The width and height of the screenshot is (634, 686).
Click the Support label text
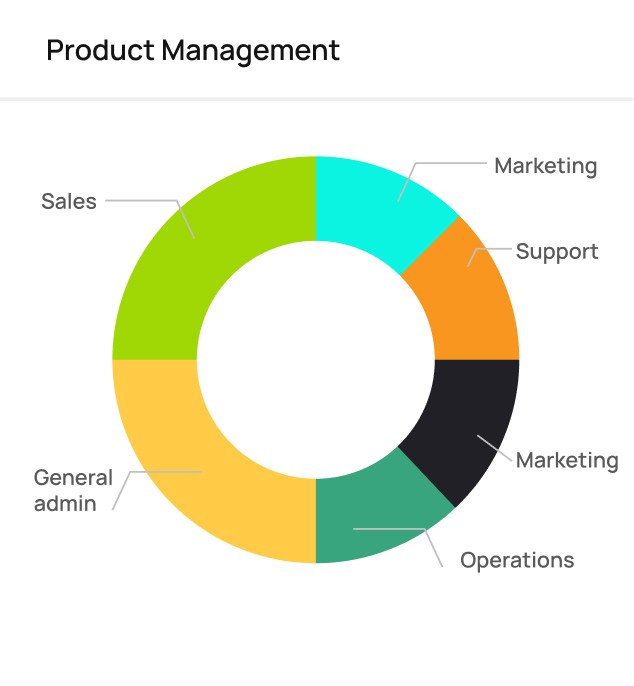pos(557,252)
